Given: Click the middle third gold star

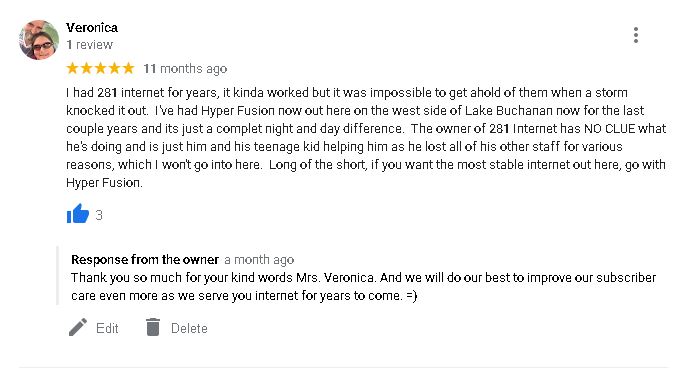Looking at the screenshot, I should (x=100, y=68).
